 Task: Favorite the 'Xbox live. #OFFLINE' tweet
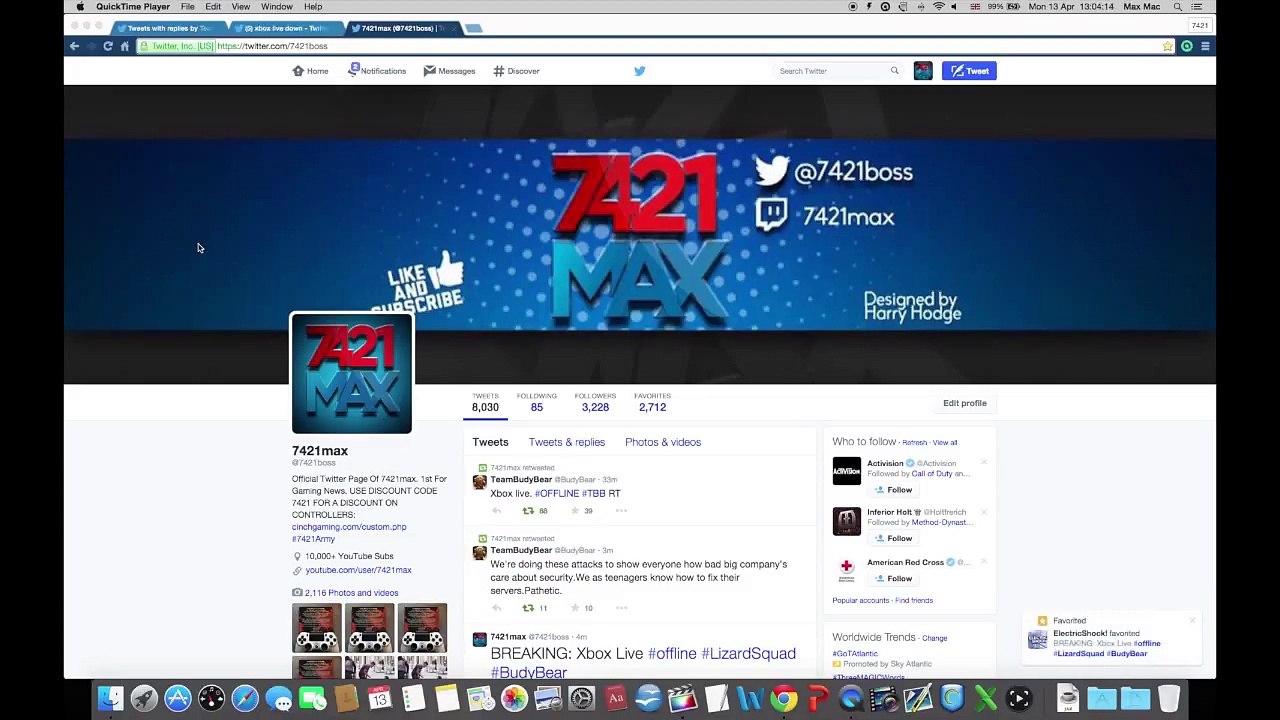tap(575, 511)
